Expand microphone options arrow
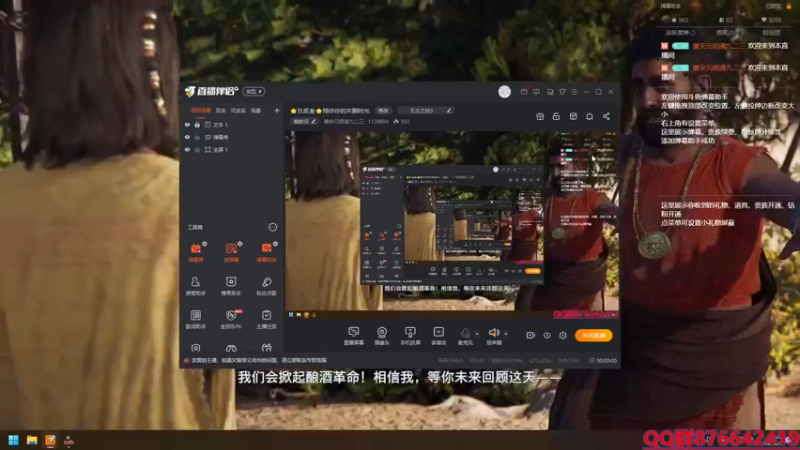 pos(477,334)
